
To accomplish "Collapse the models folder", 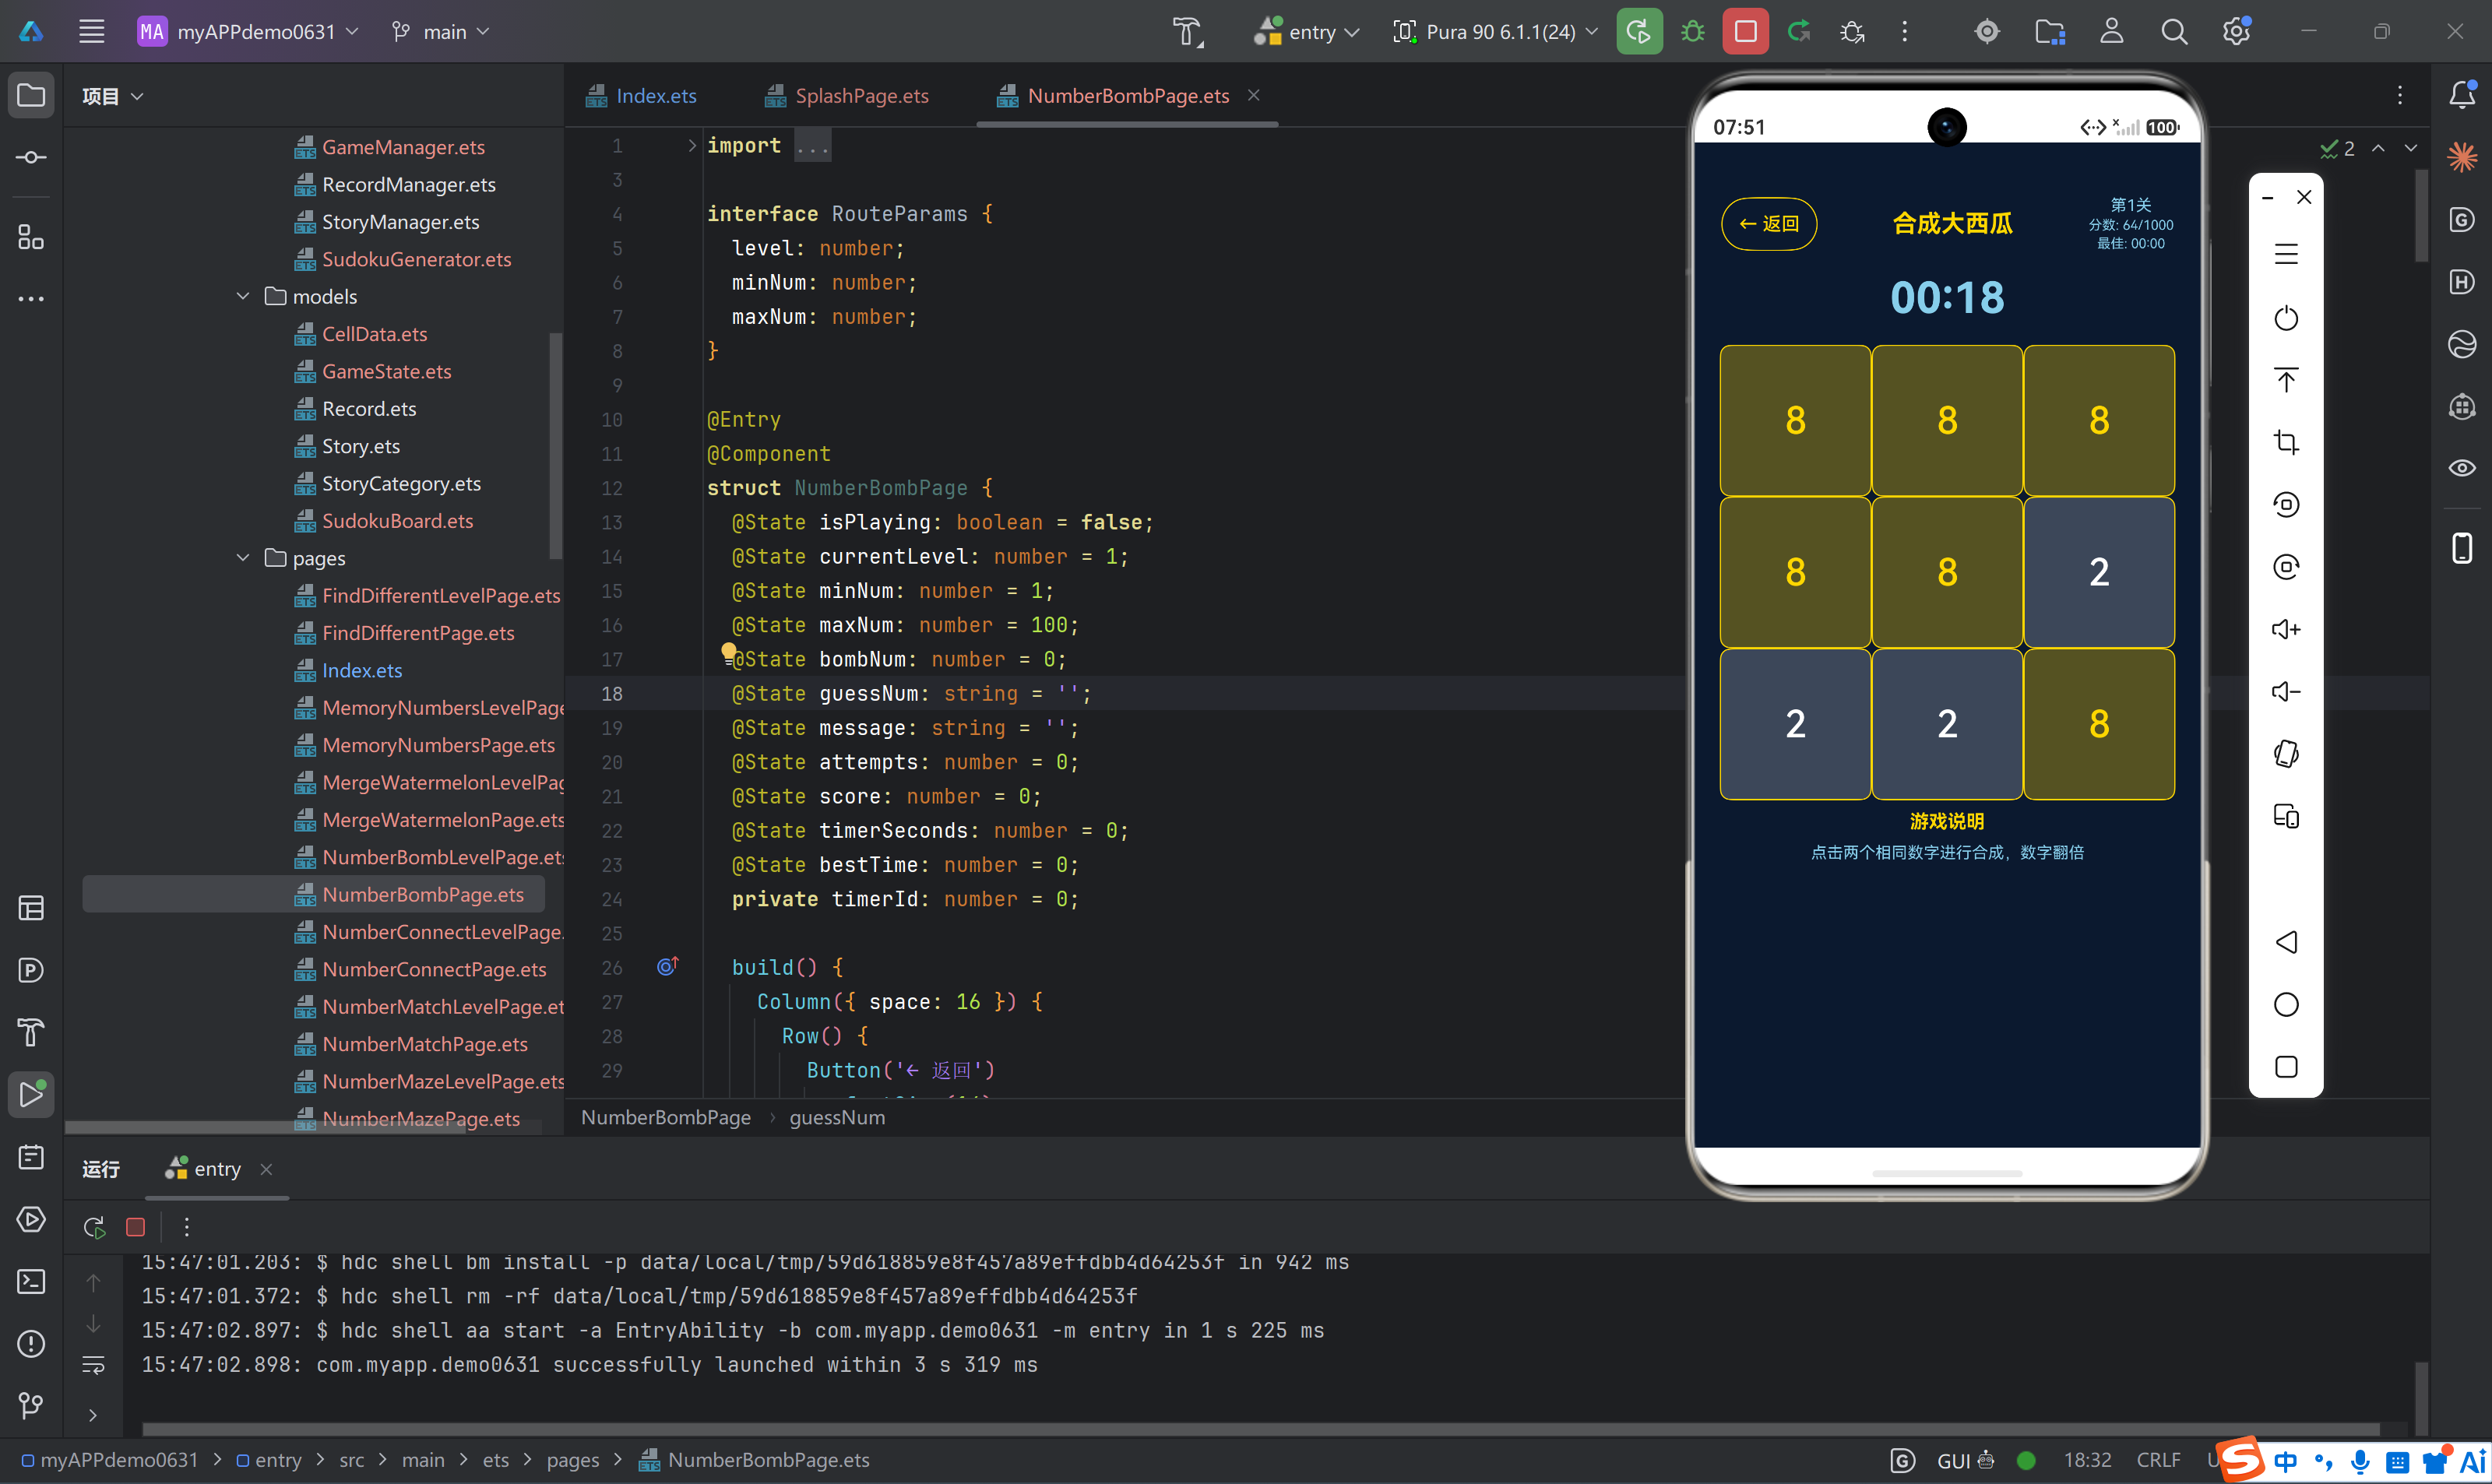I will click(x=242, y=296).
